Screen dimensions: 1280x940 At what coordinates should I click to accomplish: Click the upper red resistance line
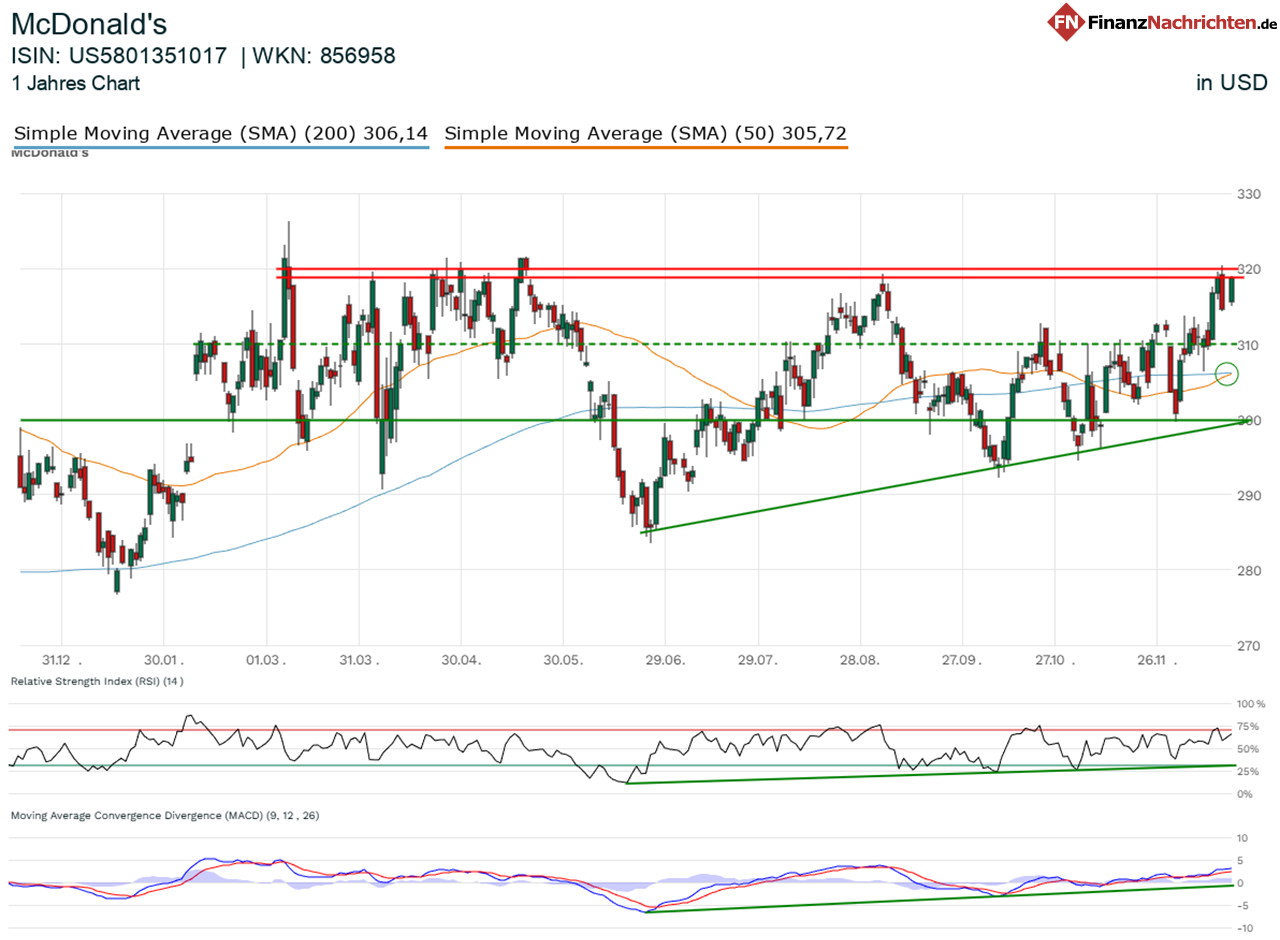pos(700,269)
